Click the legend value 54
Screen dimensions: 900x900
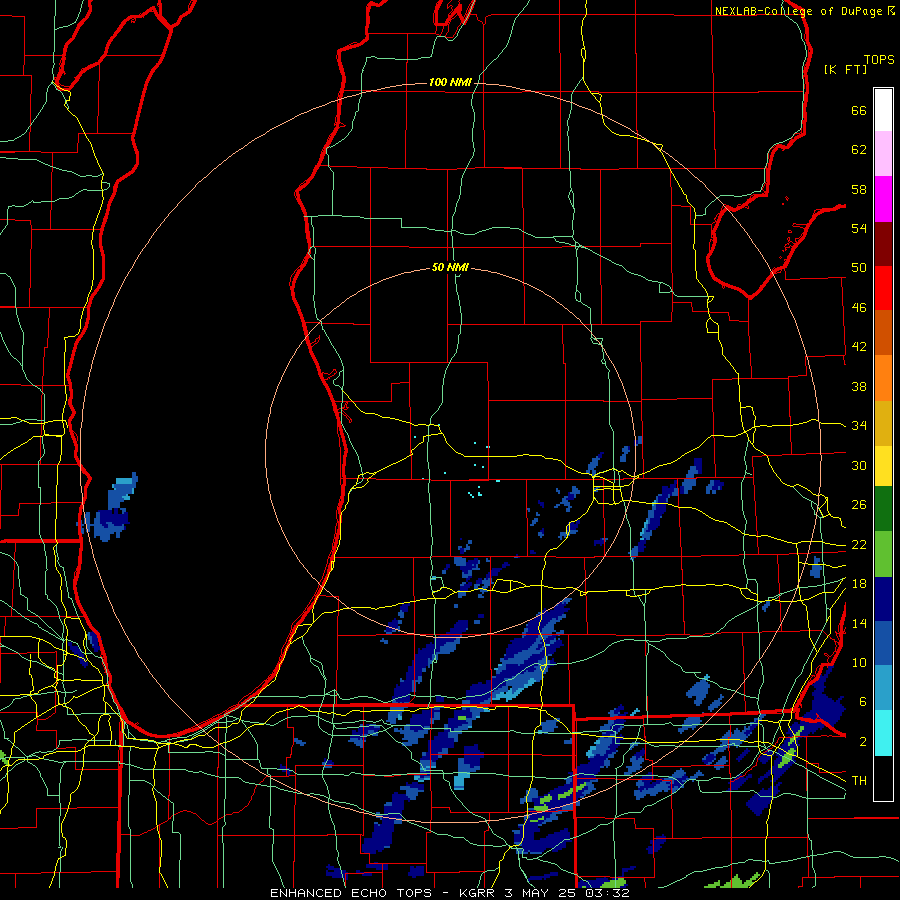pos(859,228)
